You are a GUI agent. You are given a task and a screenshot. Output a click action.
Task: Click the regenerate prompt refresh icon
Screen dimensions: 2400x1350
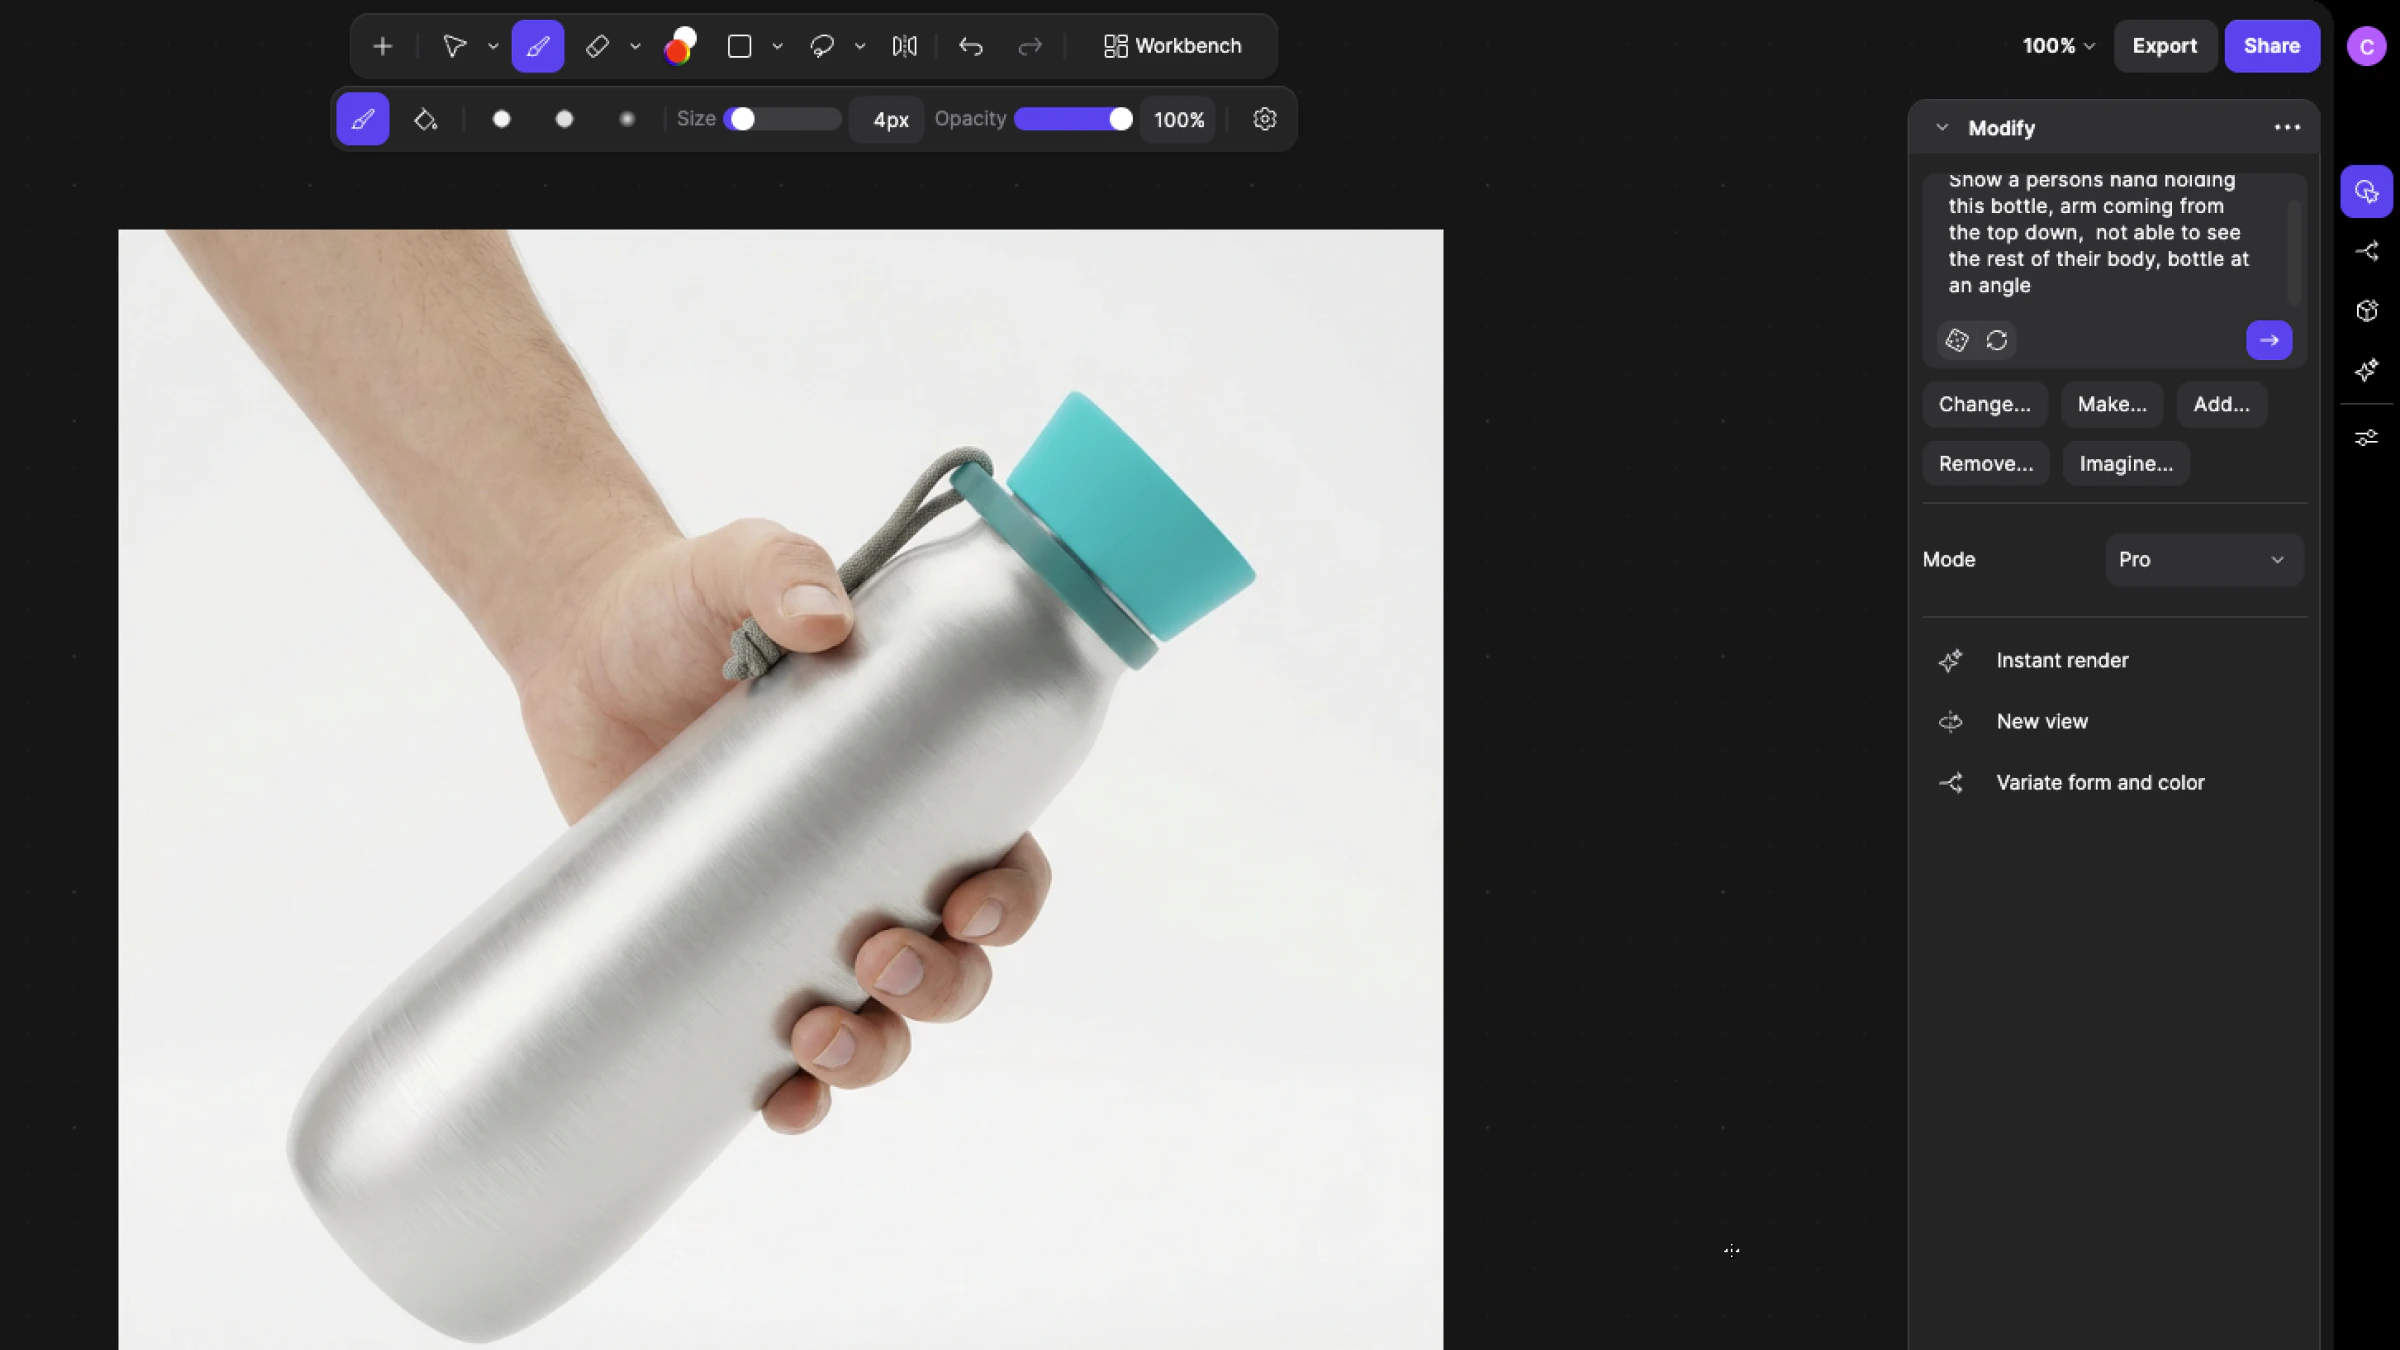(1997, 341)
